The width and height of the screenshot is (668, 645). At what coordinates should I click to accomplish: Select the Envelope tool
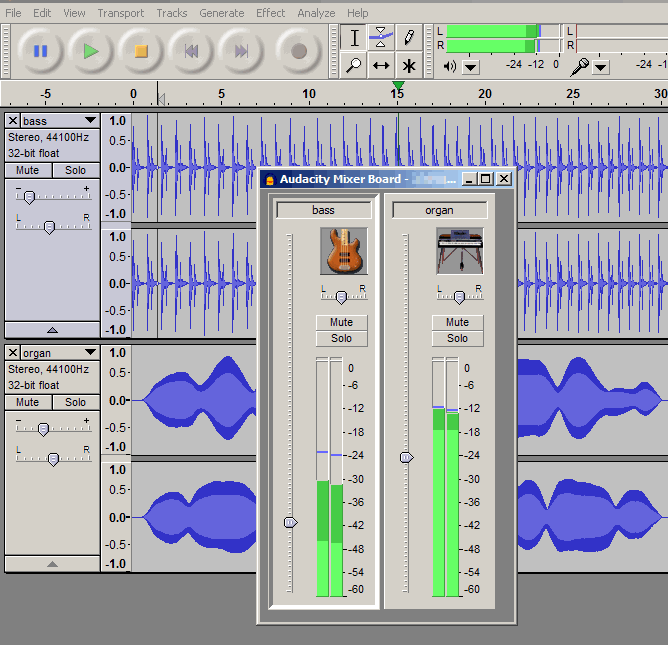coord(381,38)
